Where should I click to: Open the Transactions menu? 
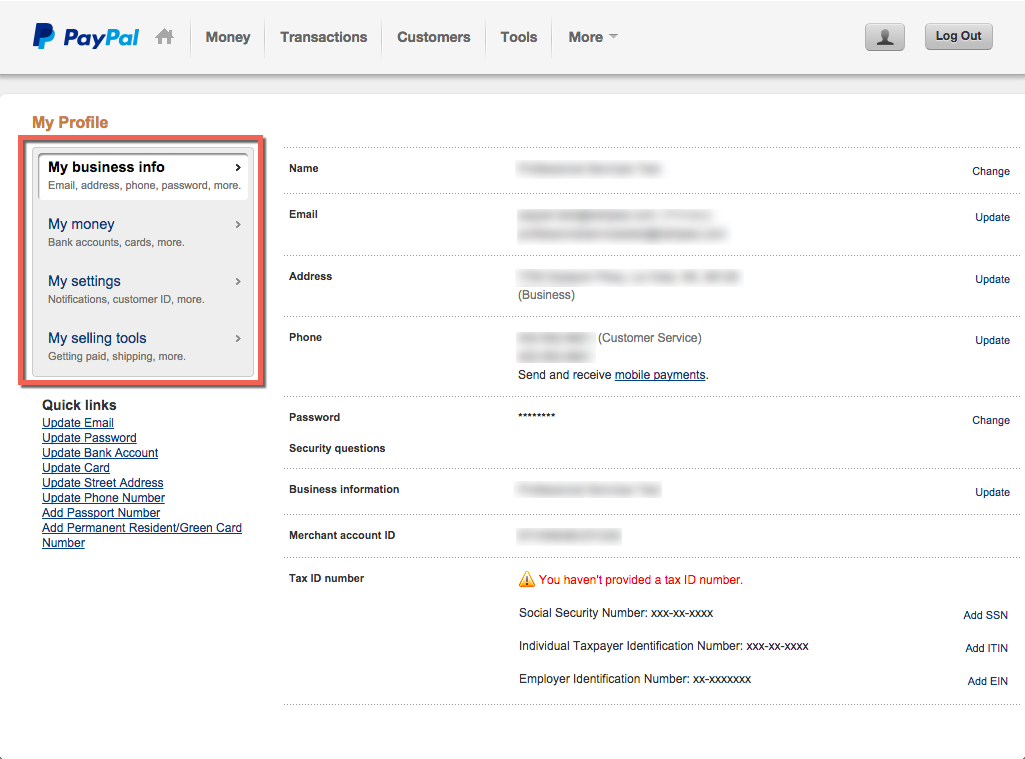[324, 37]
